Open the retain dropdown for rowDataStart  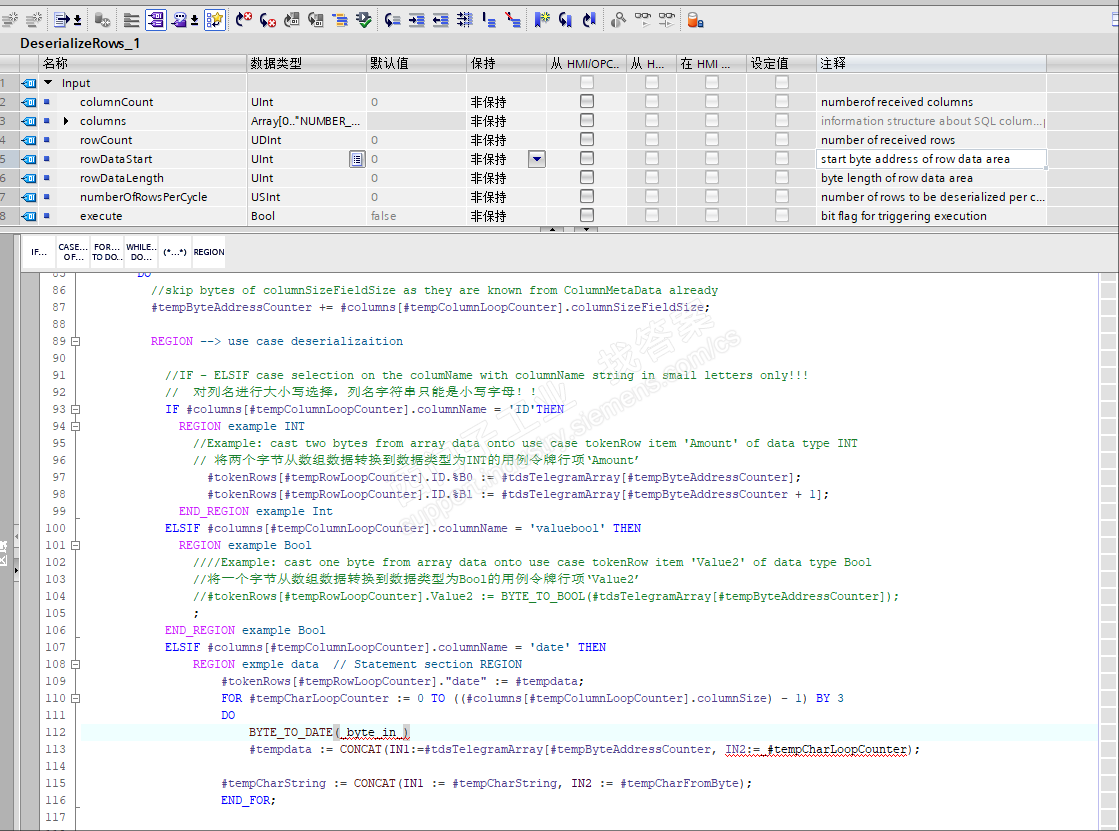click(x=537, y=159)
